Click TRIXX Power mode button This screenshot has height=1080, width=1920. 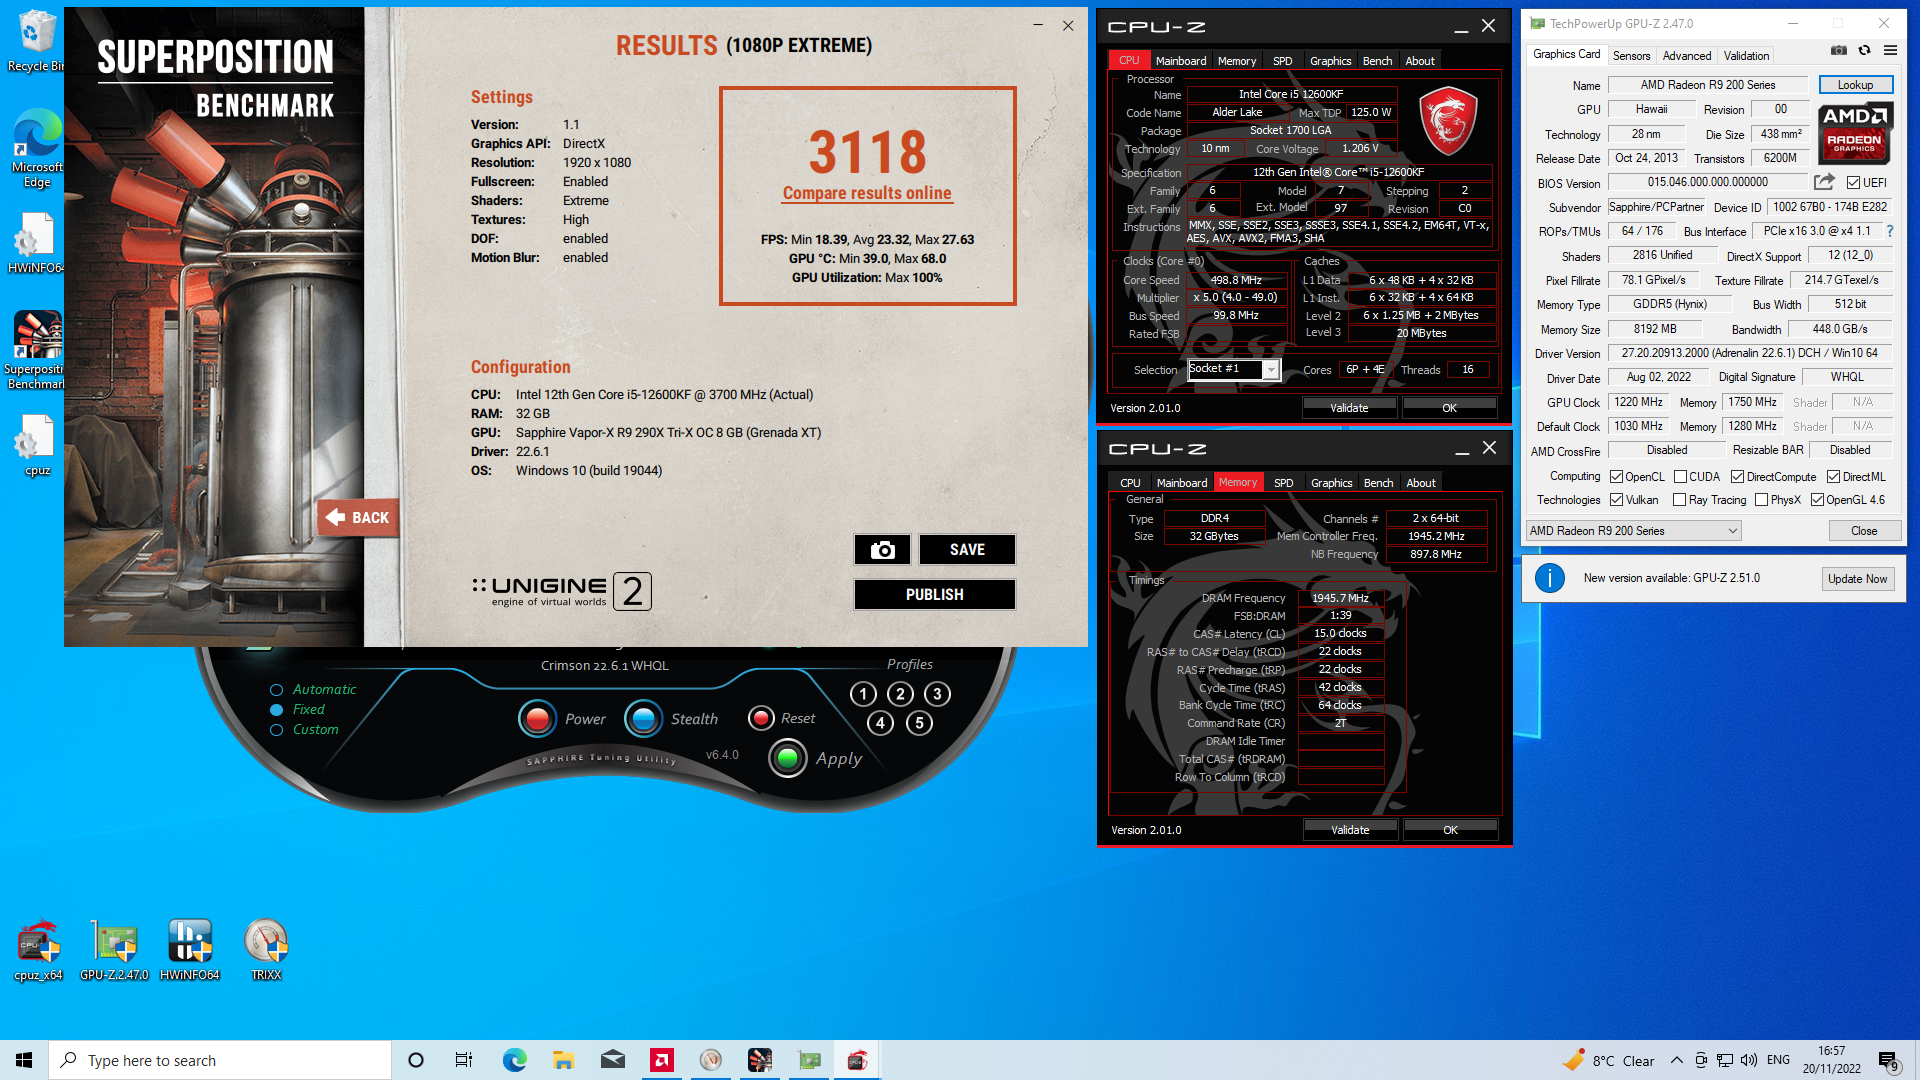tap(537, 718)
